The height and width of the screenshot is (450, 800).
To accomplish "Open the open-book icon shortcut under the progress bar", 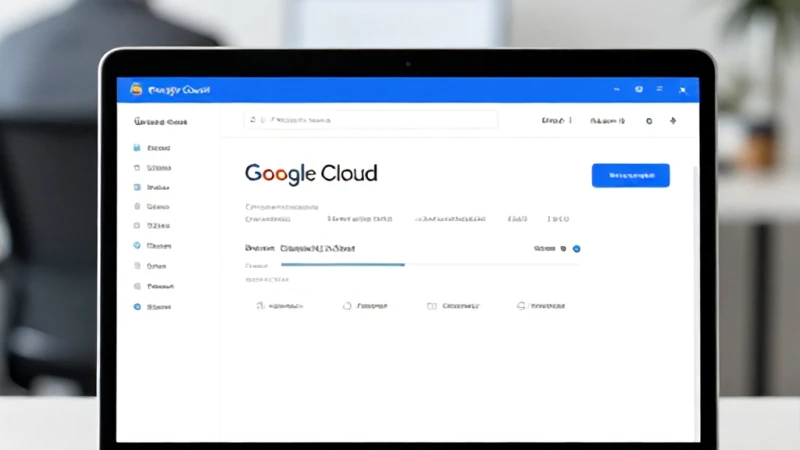I will (x=453, y=306).
